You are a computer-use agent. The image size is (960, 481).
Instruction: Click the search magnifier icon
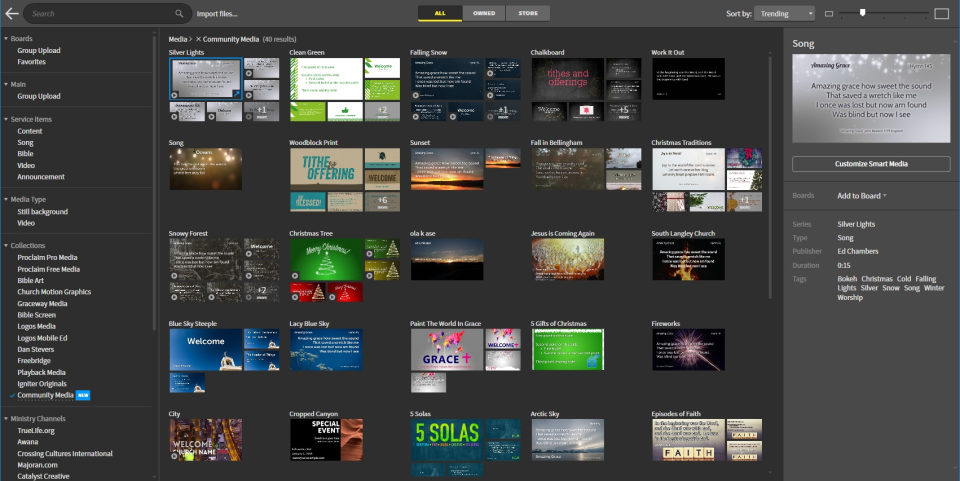[179, 13]
